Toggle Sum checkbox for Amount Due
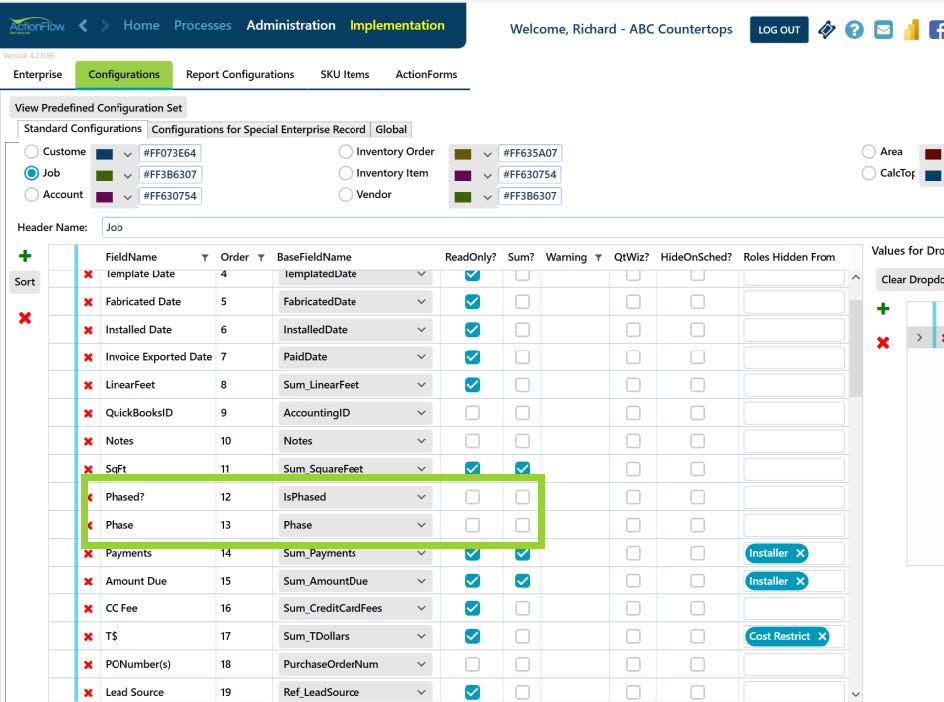Screen dimensions: 944x702 click(x=523, y=581)
